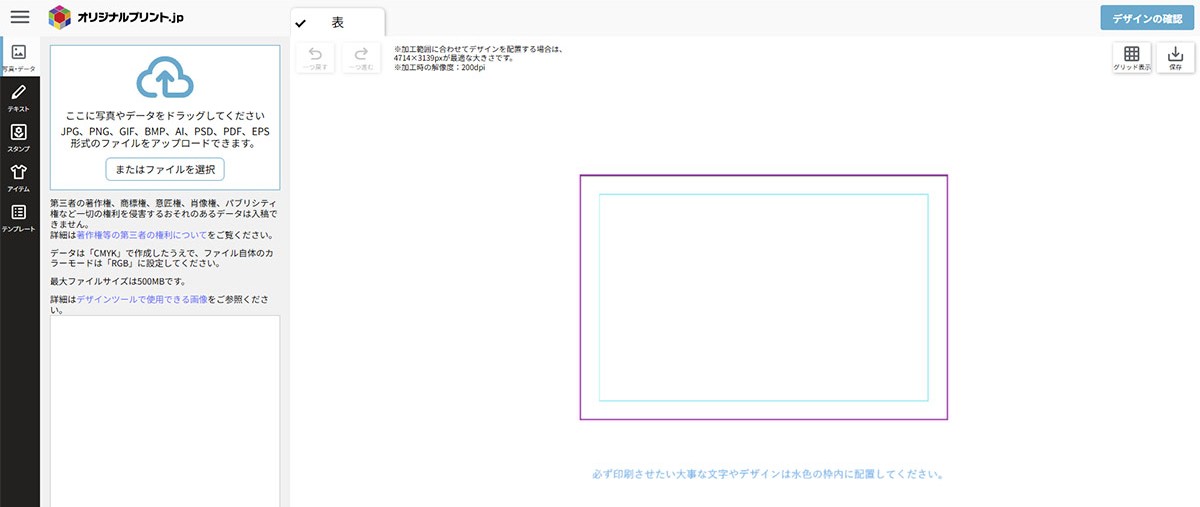Open the 著作権等の第三者の権利について link

pyautogui.click(x=141, y=235)
